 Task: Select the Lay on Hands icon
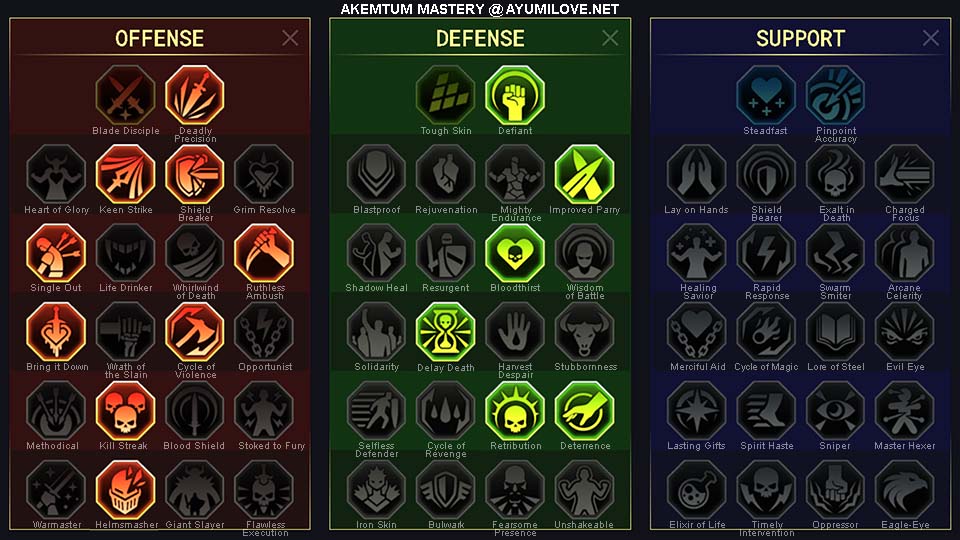coord(697,174)
